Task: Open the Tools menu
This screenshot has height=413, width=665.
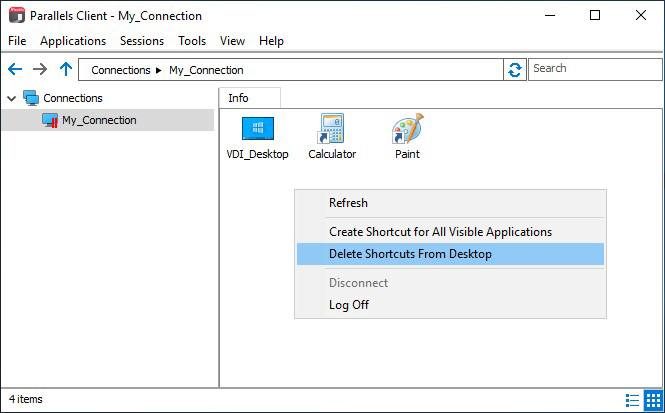Action: coord(192,41)
